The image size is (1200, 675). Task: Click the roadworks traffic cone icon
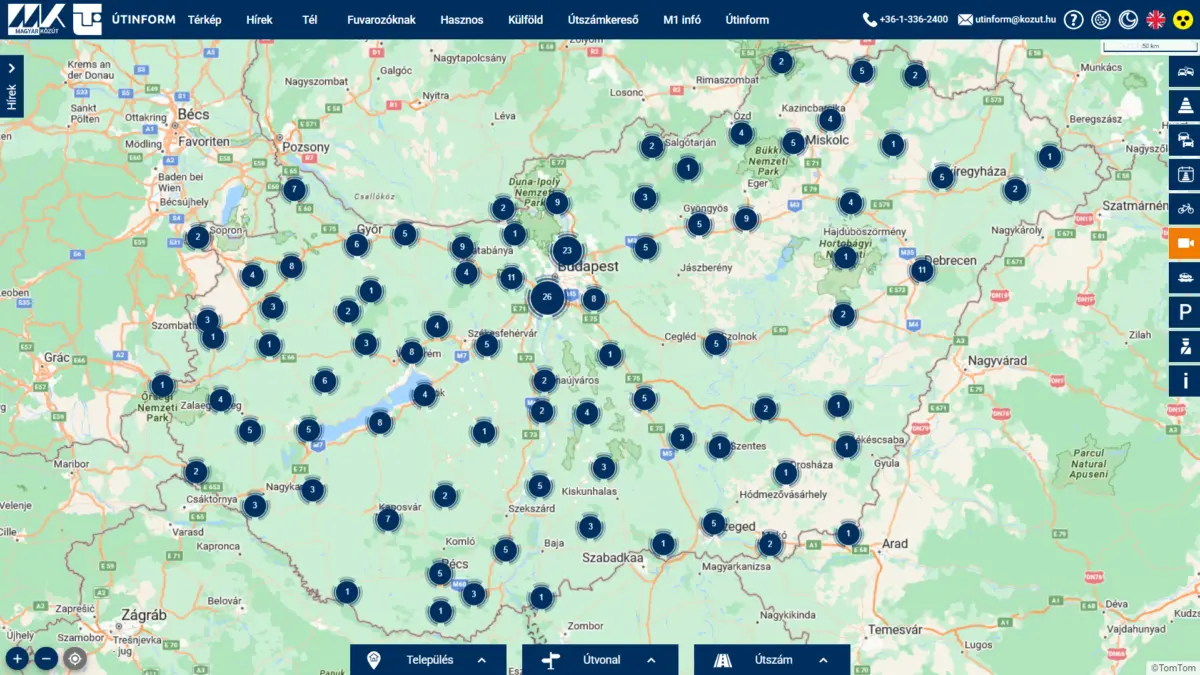coord(1185,105)
